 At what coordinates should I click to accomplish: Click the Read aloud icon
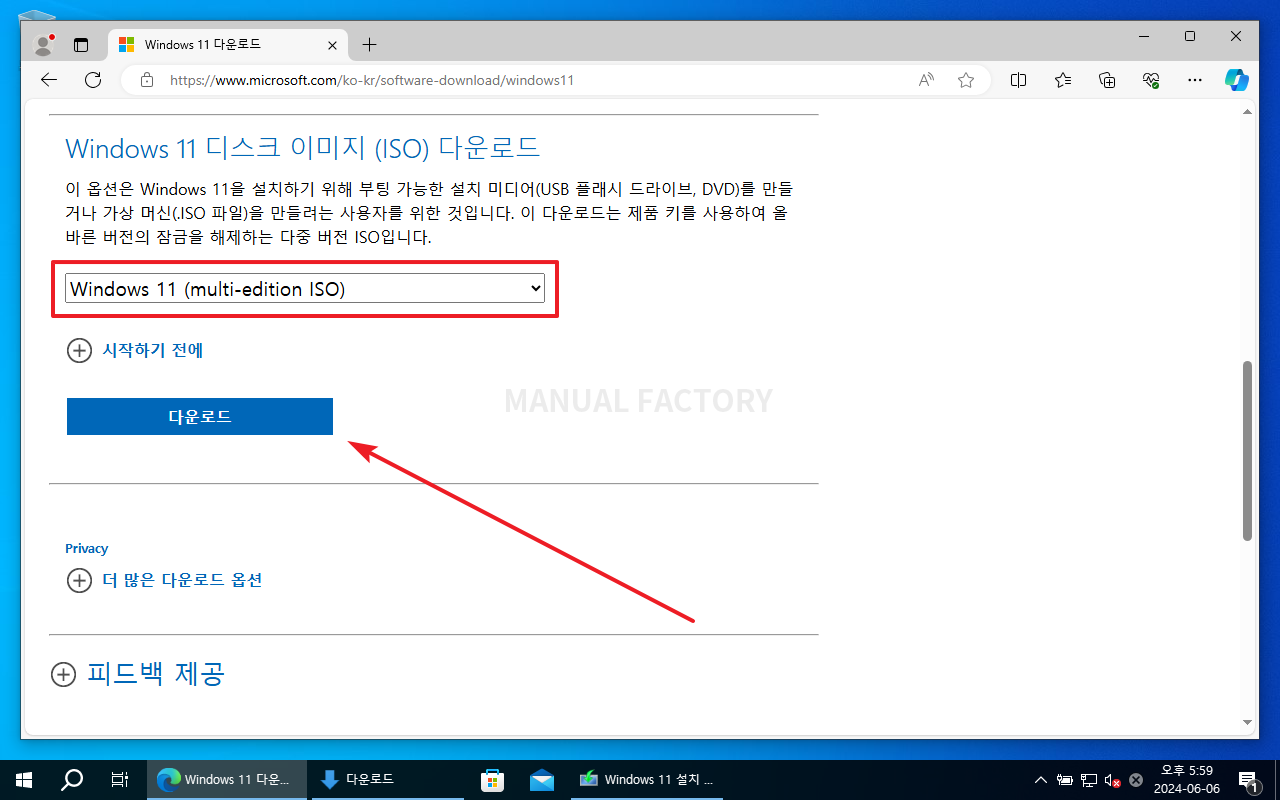click(926, 80)
